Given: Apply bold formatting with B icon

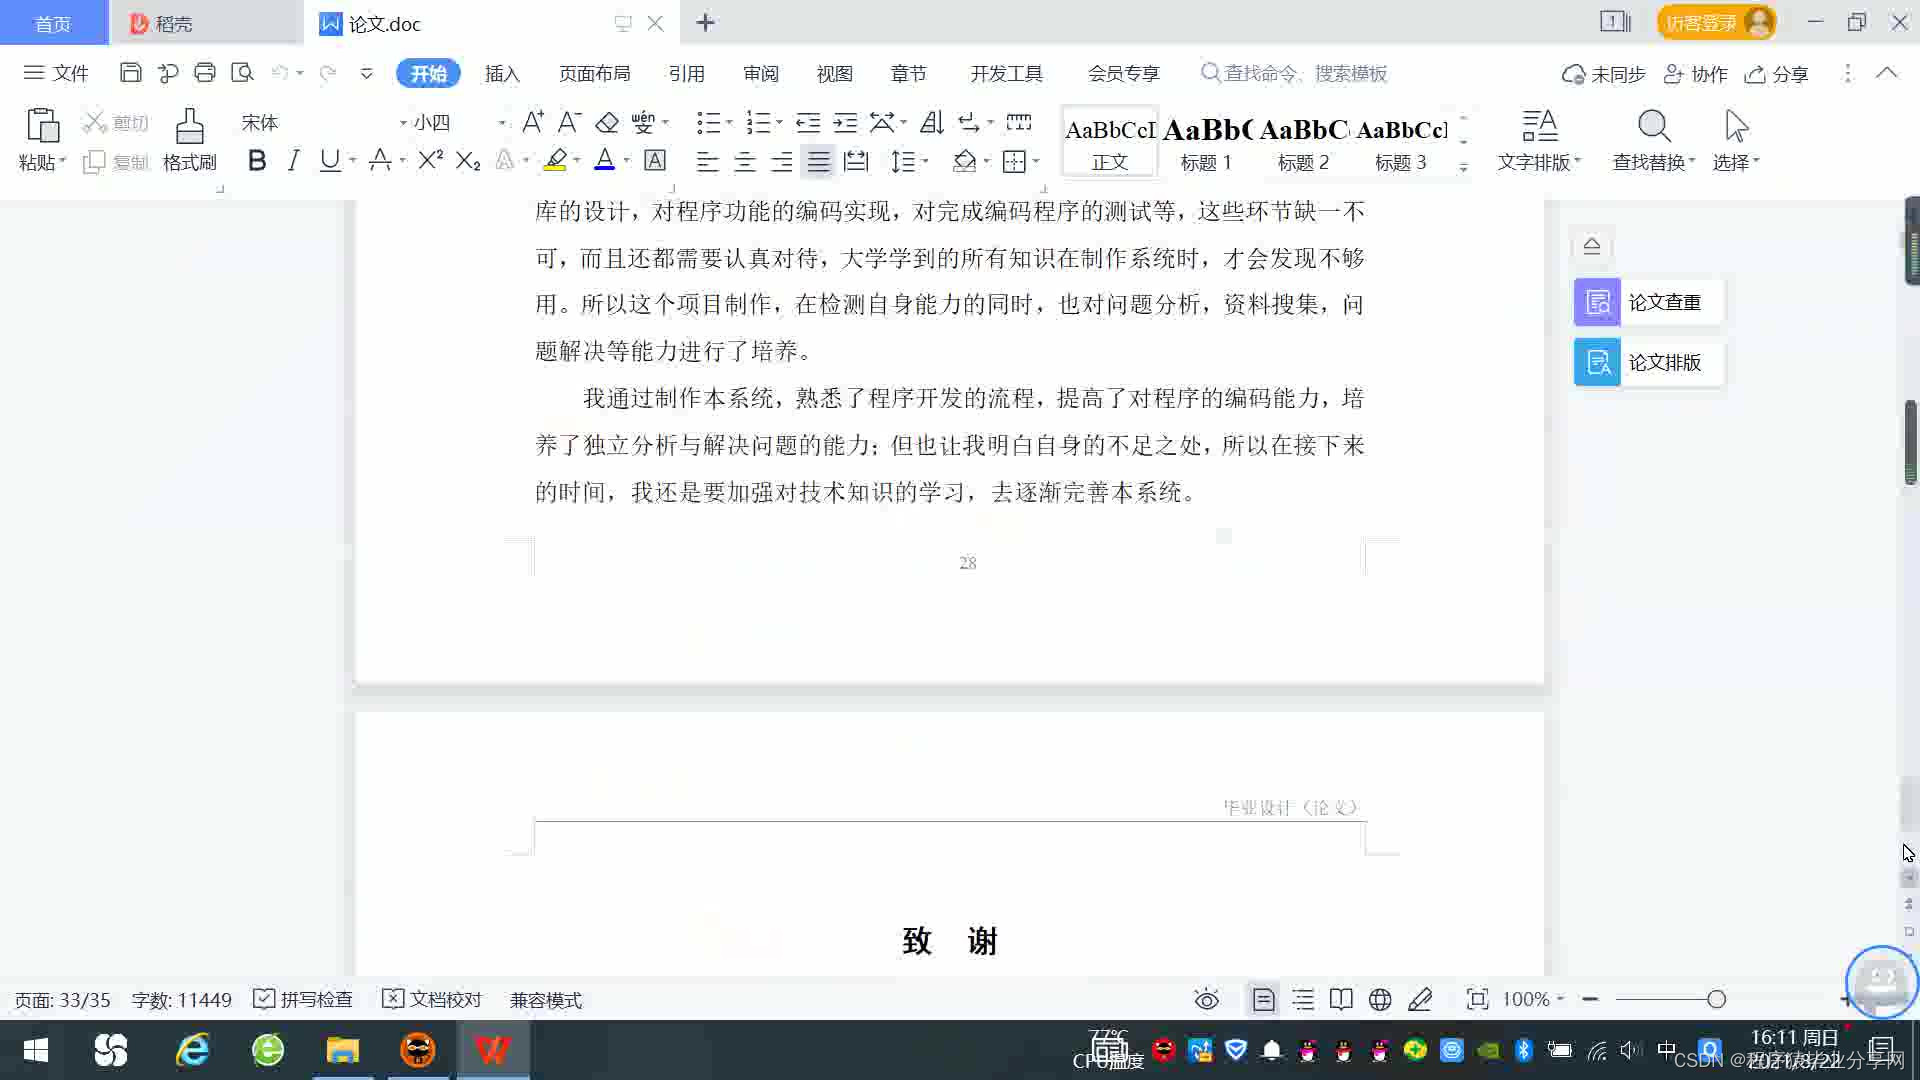Looking at the screenshot, I should click(x=257, y=161).
